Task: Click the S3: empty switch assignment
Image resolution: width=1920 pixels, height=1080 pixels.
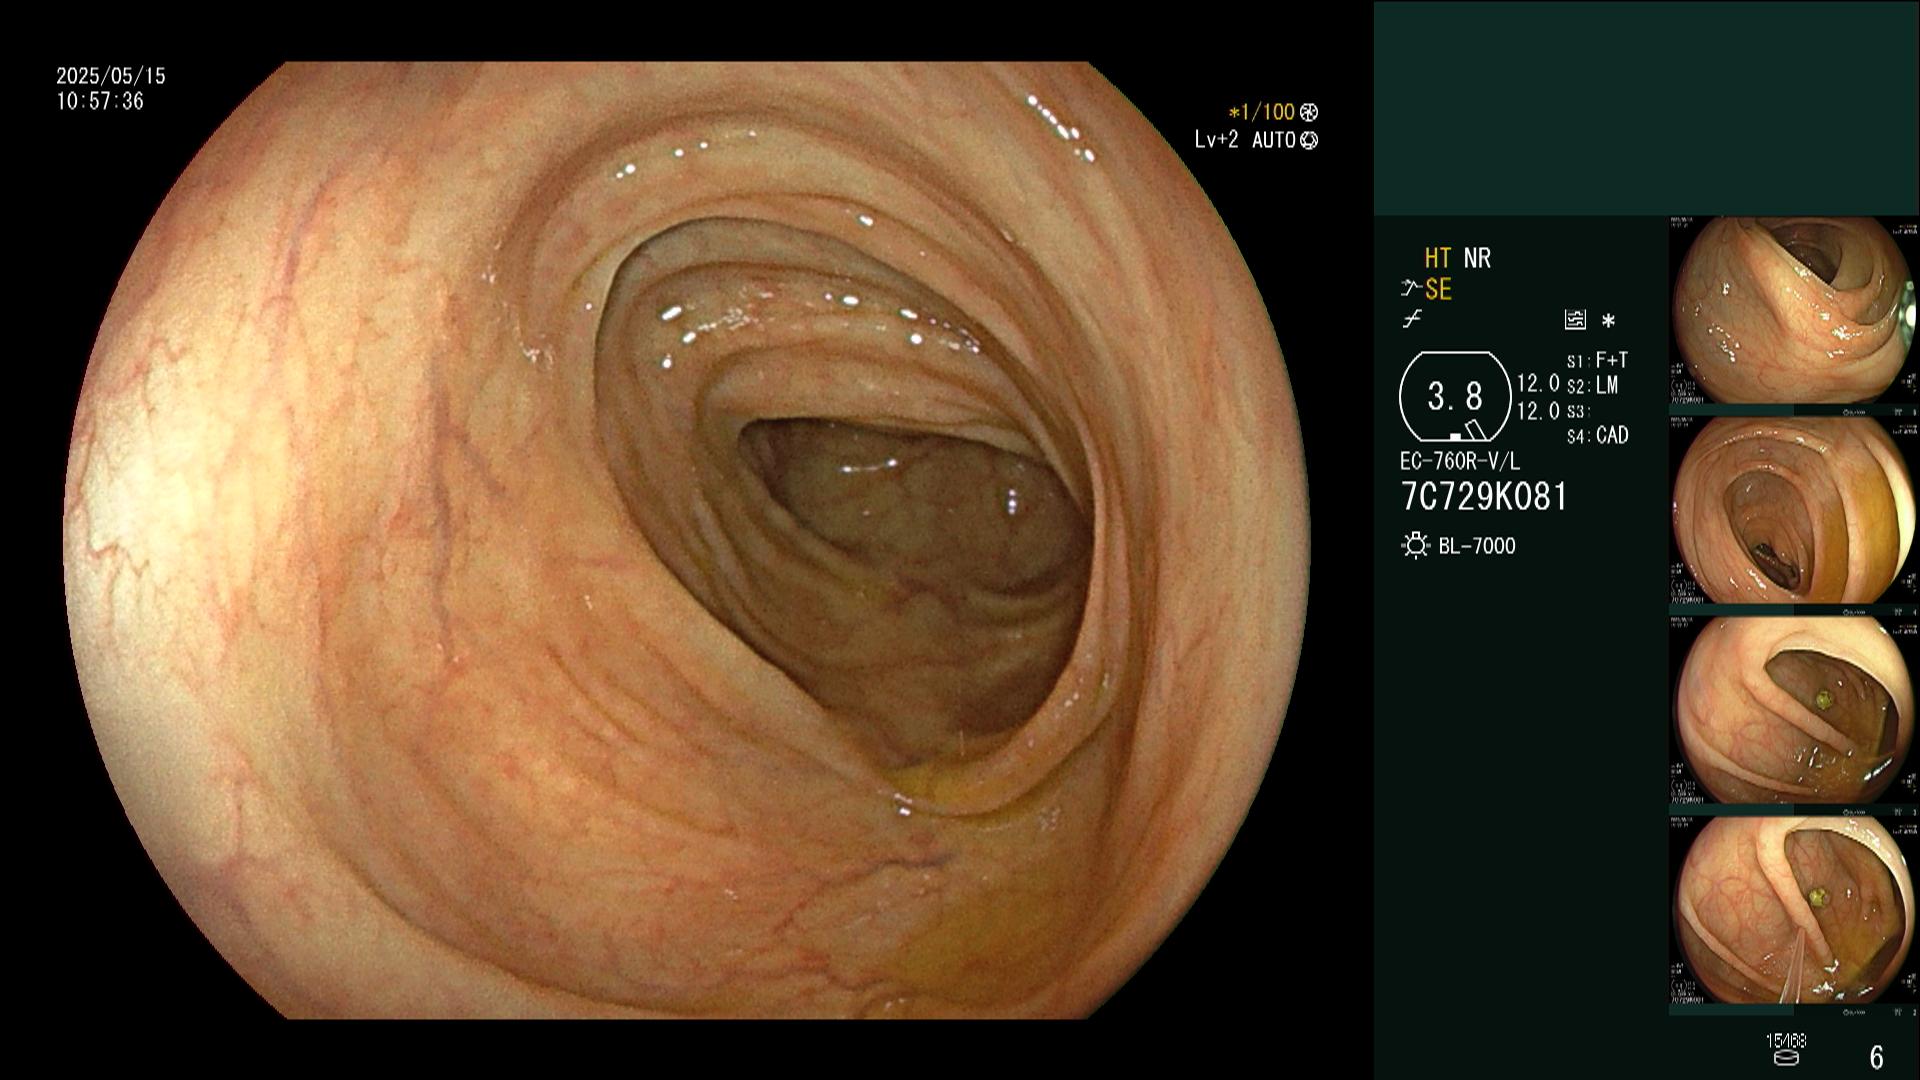Action: pos(1578,411)
